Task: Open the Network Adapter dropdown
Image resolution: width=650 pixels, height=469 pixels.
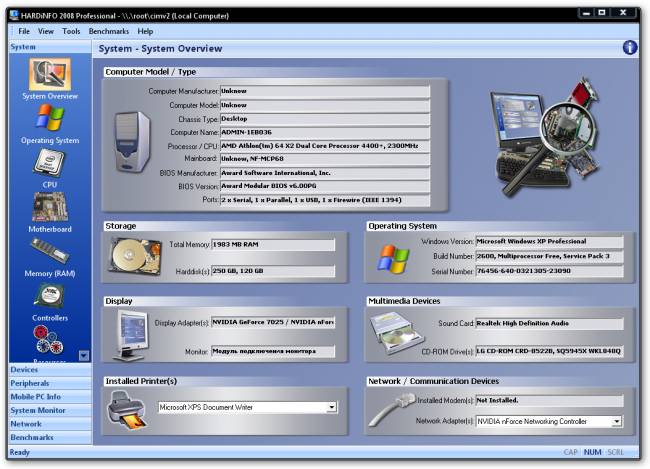Action: (616, 422)
